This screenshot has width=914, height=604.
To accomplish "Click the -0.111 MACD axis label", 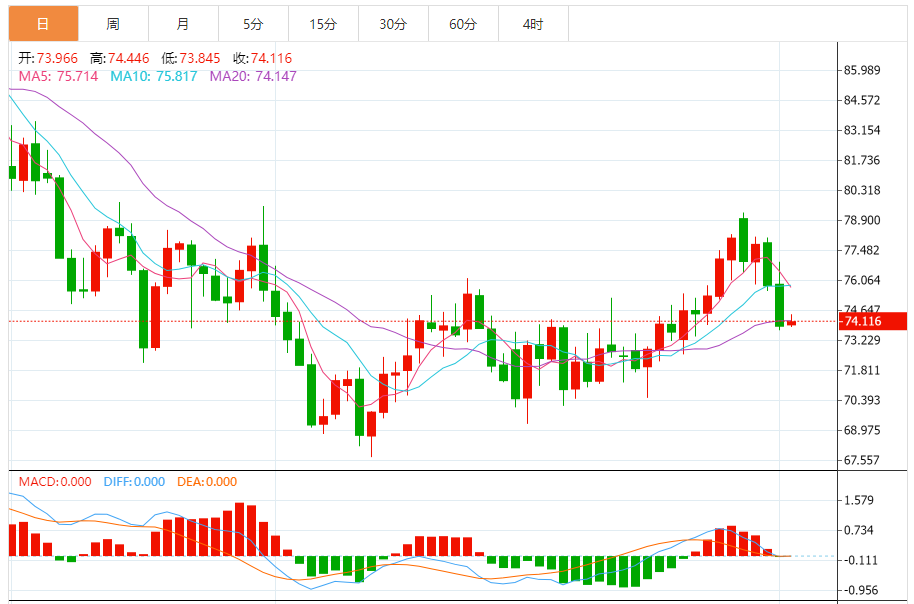I will (x=860, y=560).
